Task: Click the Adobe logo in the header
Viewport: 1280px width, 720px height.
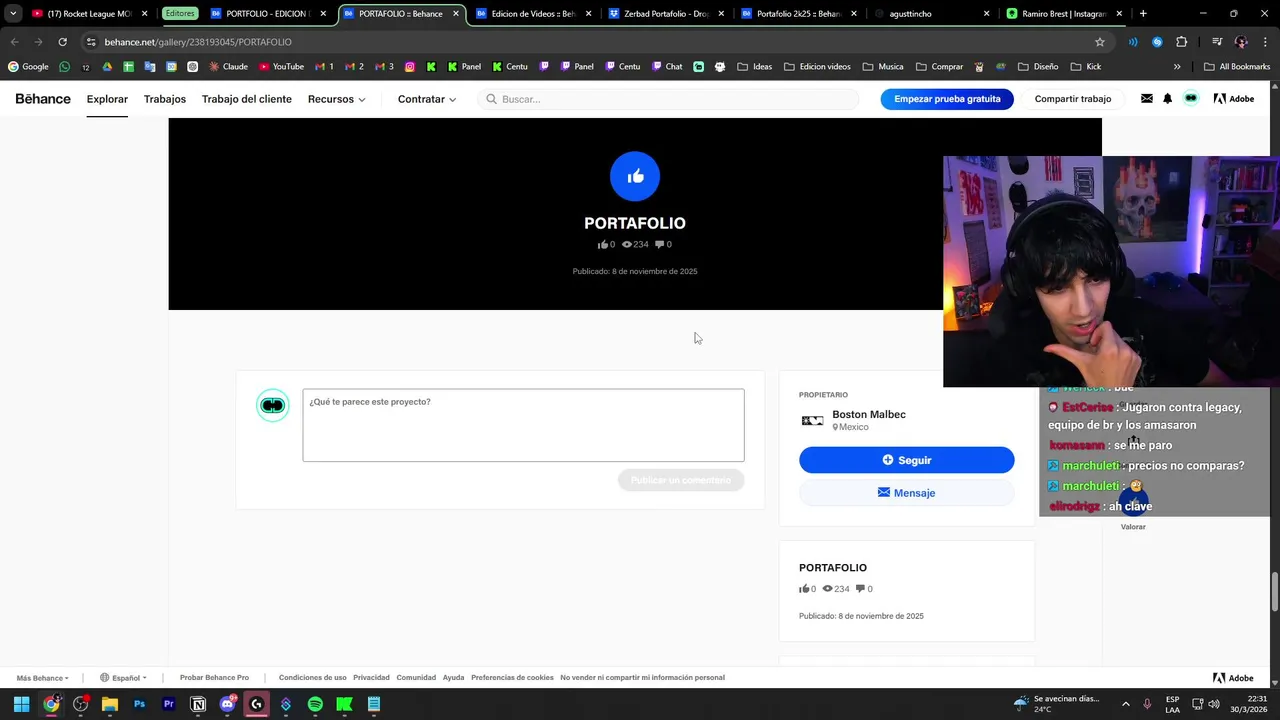Action: coord(1234,99)
